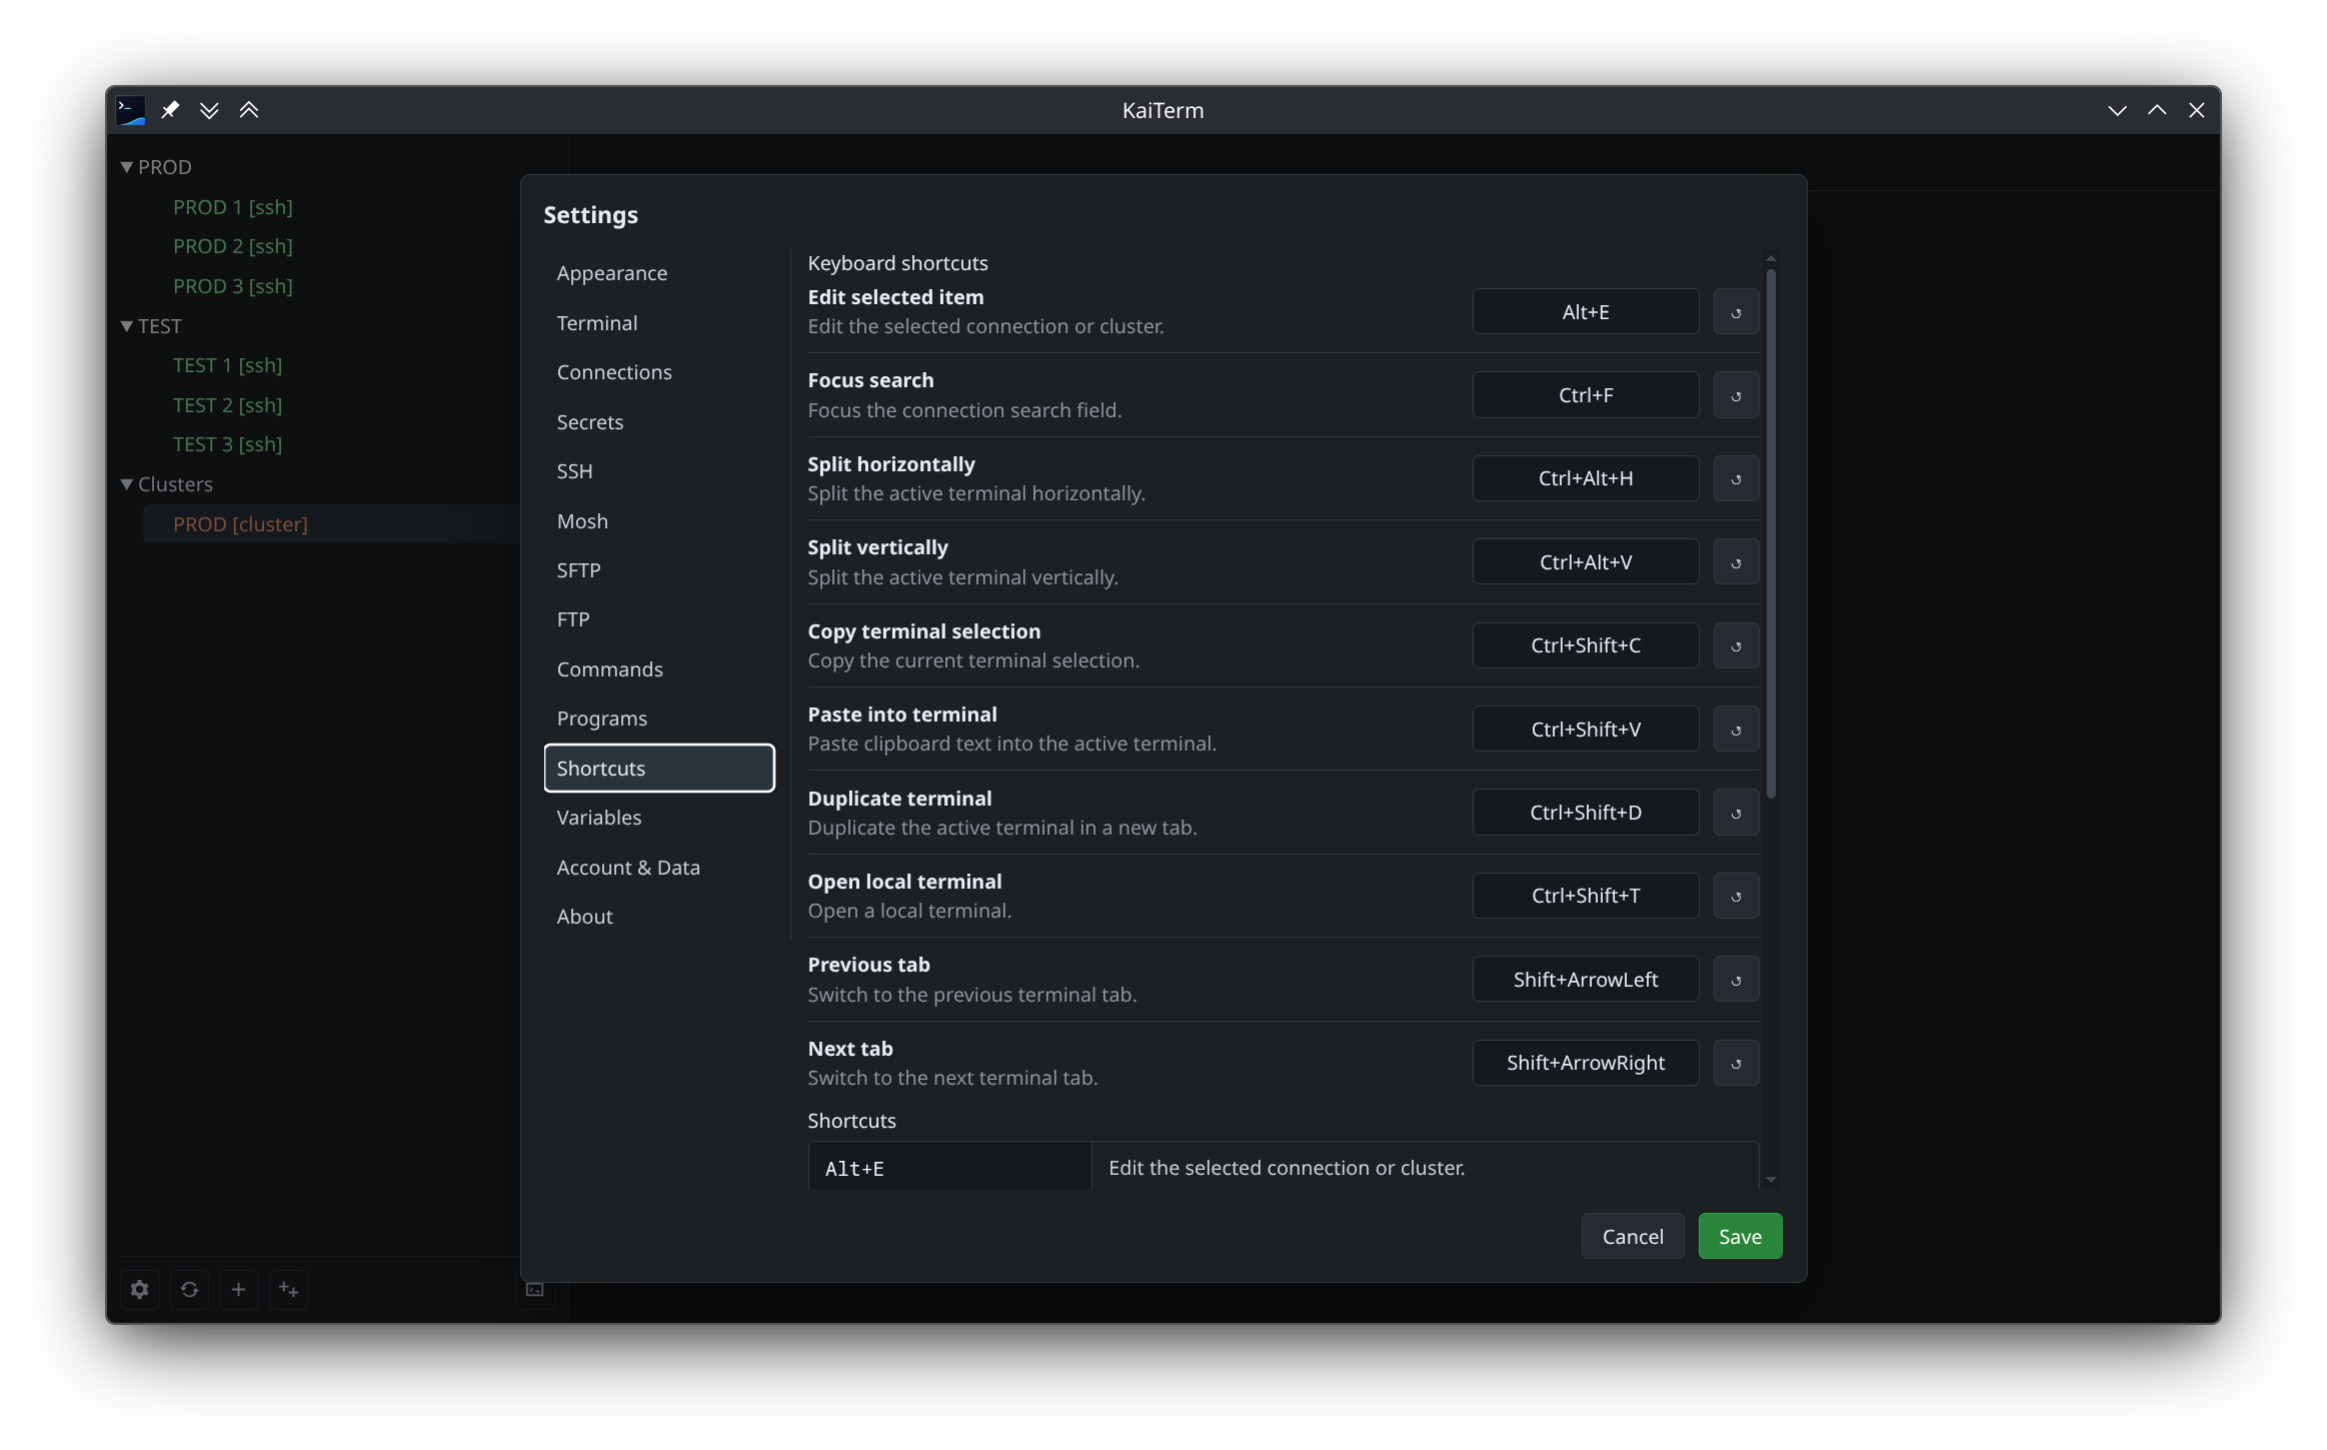Viewport: 2327px width, 1450px height.
Task: Click the Ctrl+Shift+V shortcut binding field
Action: pos(1585,729)
